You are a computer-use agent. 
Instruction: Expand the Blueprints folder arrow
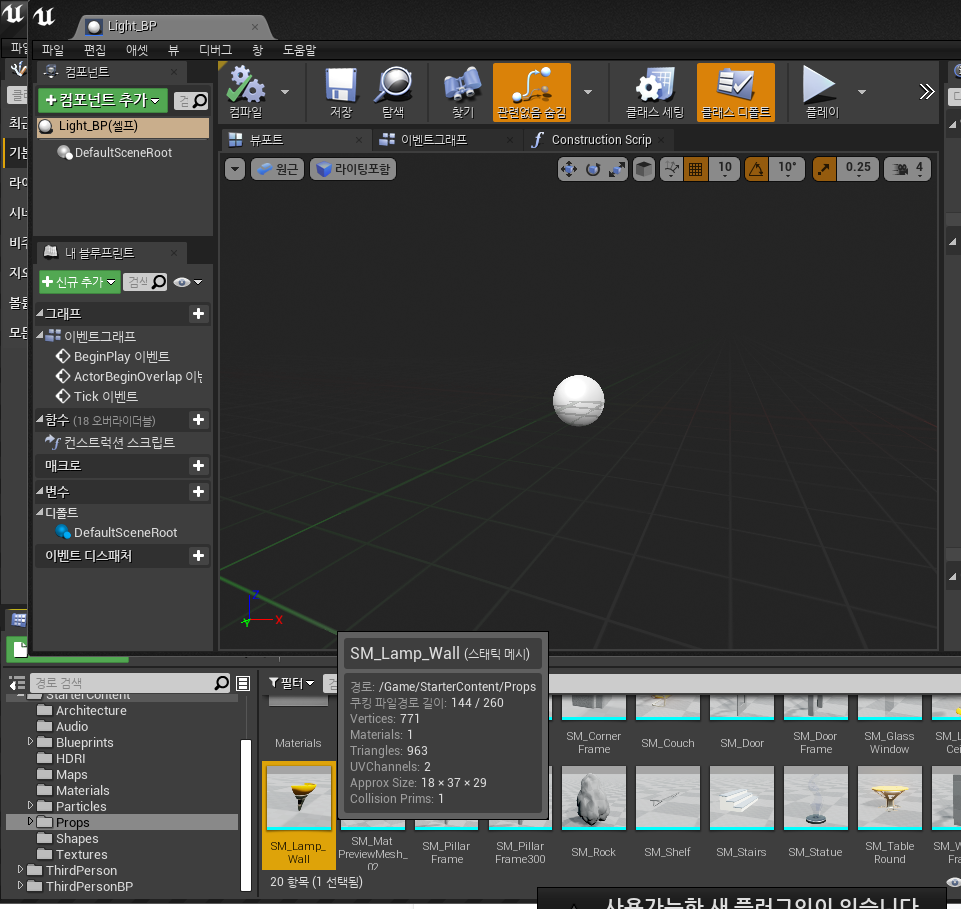click(30, 742)
